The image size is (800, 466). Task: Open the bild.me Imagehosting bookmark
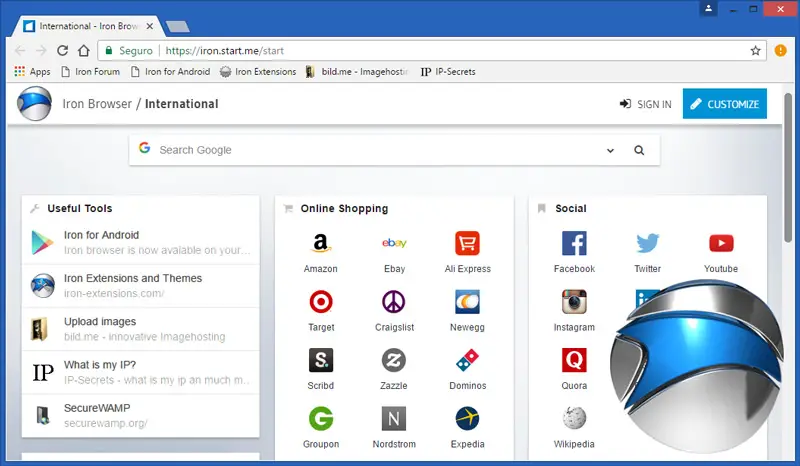(x=357, y=72)
